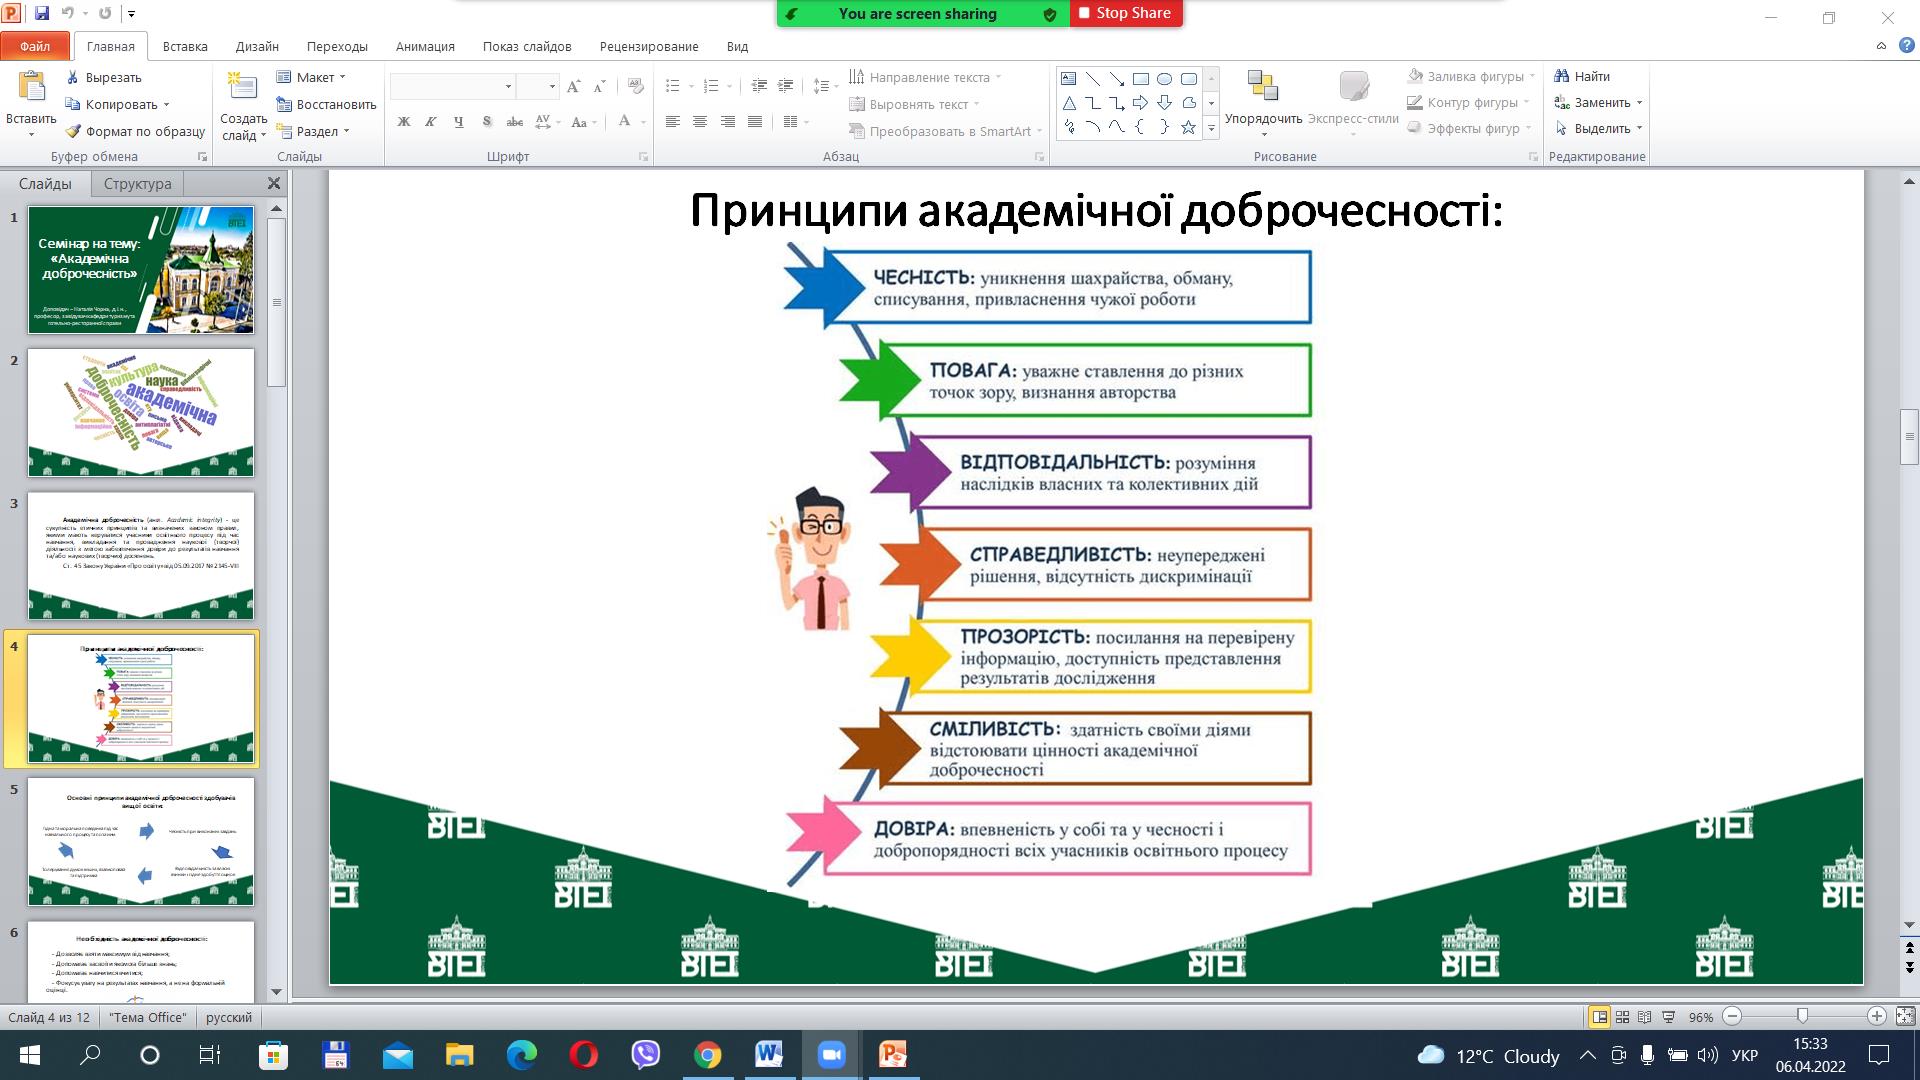Click the Save icon in quick access toolbar

point(42,14)
